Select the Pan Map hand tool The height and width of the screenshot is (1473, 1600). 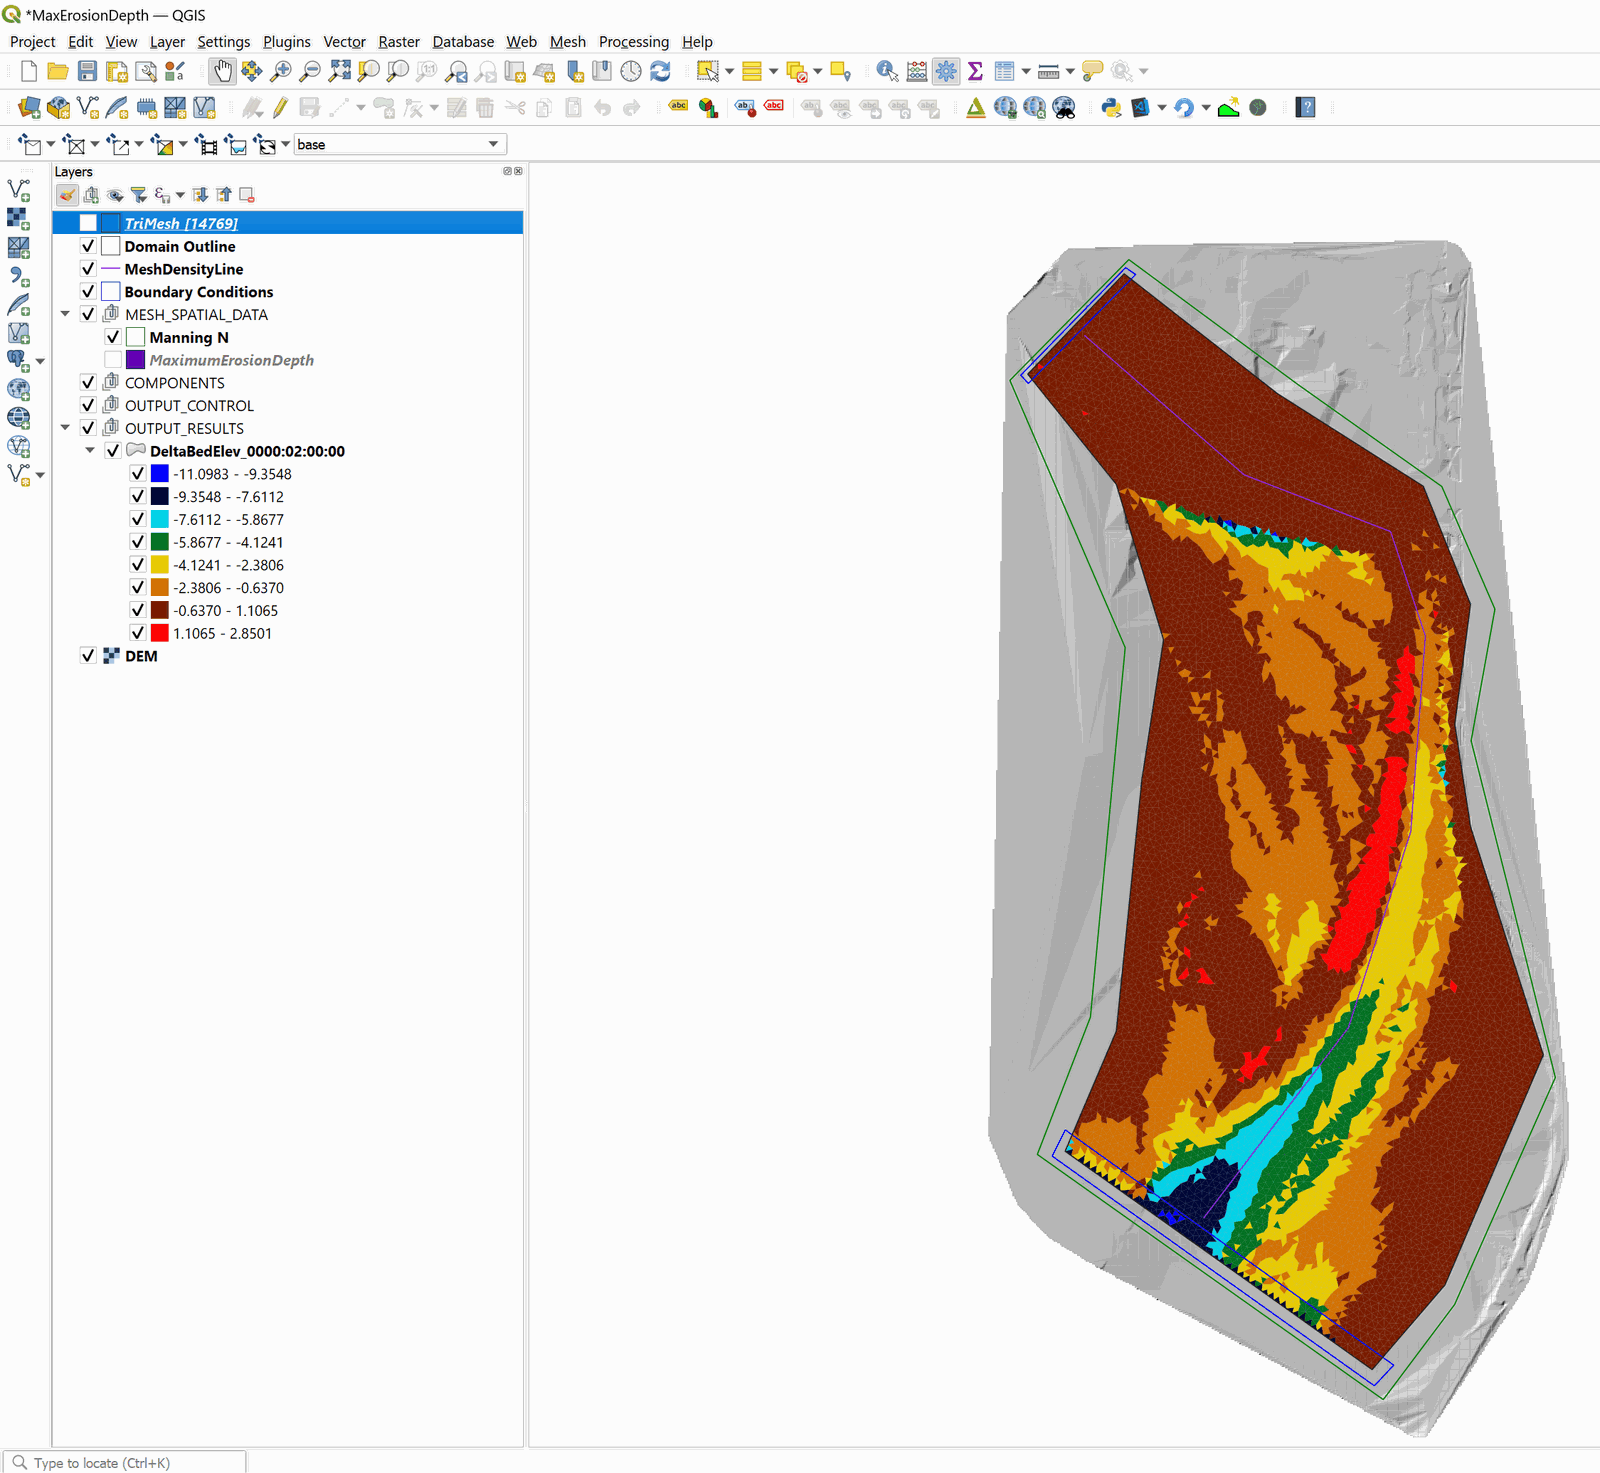pos(222,71)
